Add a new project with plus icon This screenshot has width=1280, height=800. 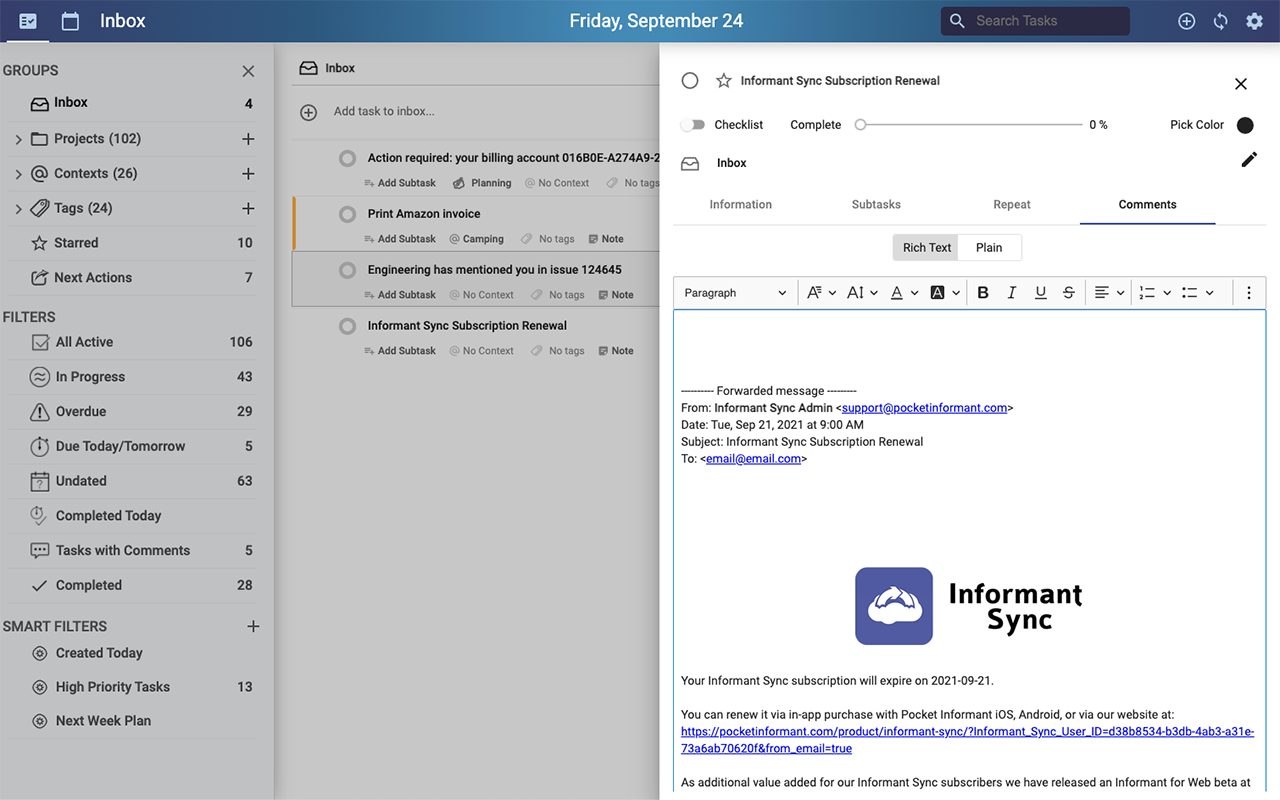point(248,139)
